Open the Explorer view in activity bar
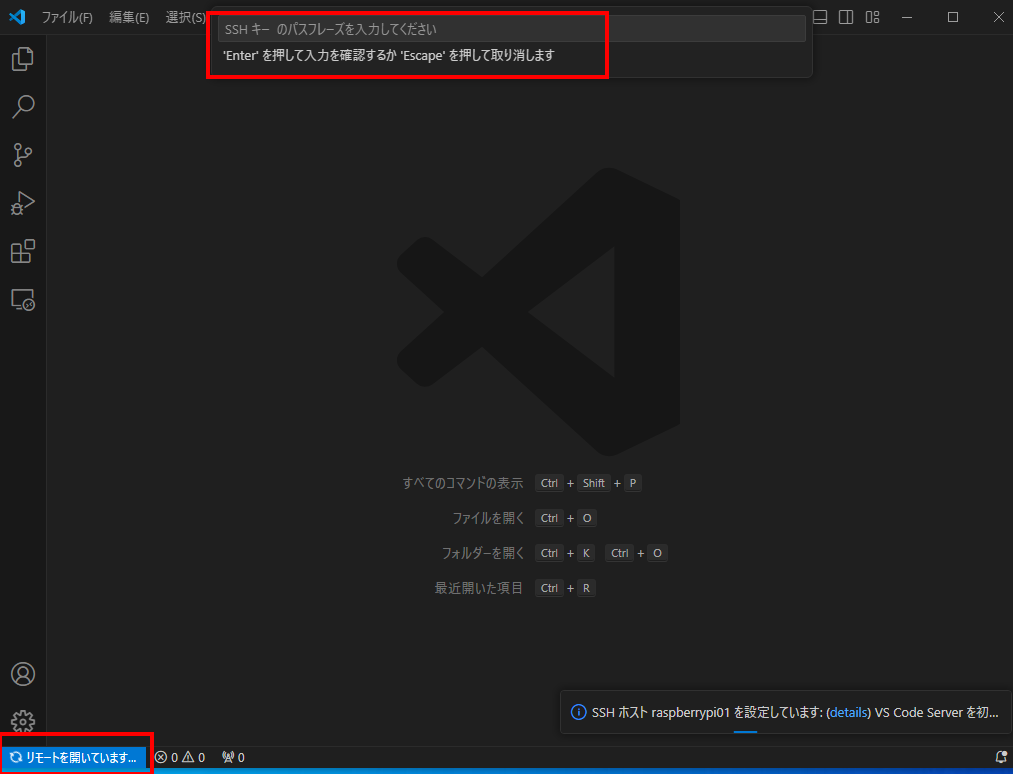Viewport: 1013px width, 774px height. 22,59
